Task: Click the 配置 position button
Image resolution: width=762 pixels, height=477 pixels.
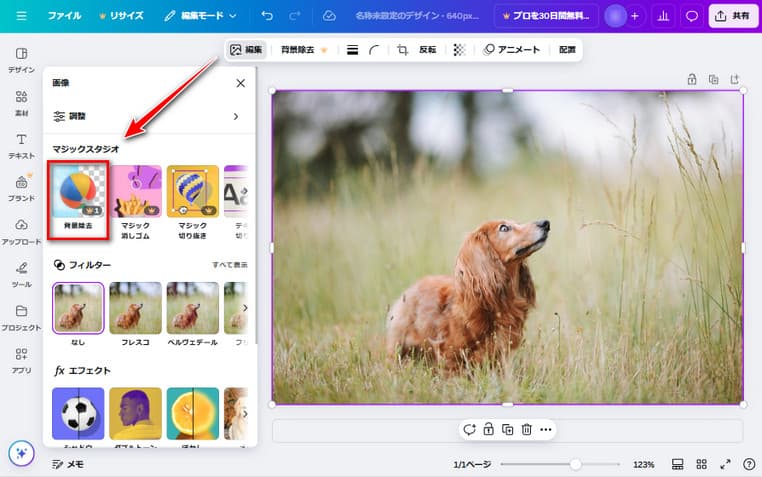Action: [567, 50]
